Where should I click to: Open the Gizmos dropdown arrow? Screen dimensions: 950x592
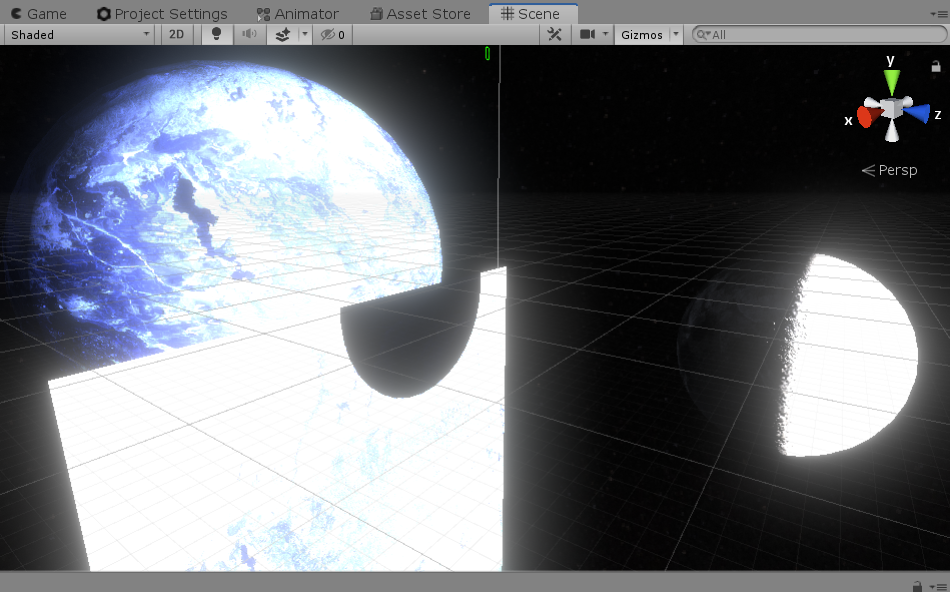pyautogui.click(x=674, y=34)
